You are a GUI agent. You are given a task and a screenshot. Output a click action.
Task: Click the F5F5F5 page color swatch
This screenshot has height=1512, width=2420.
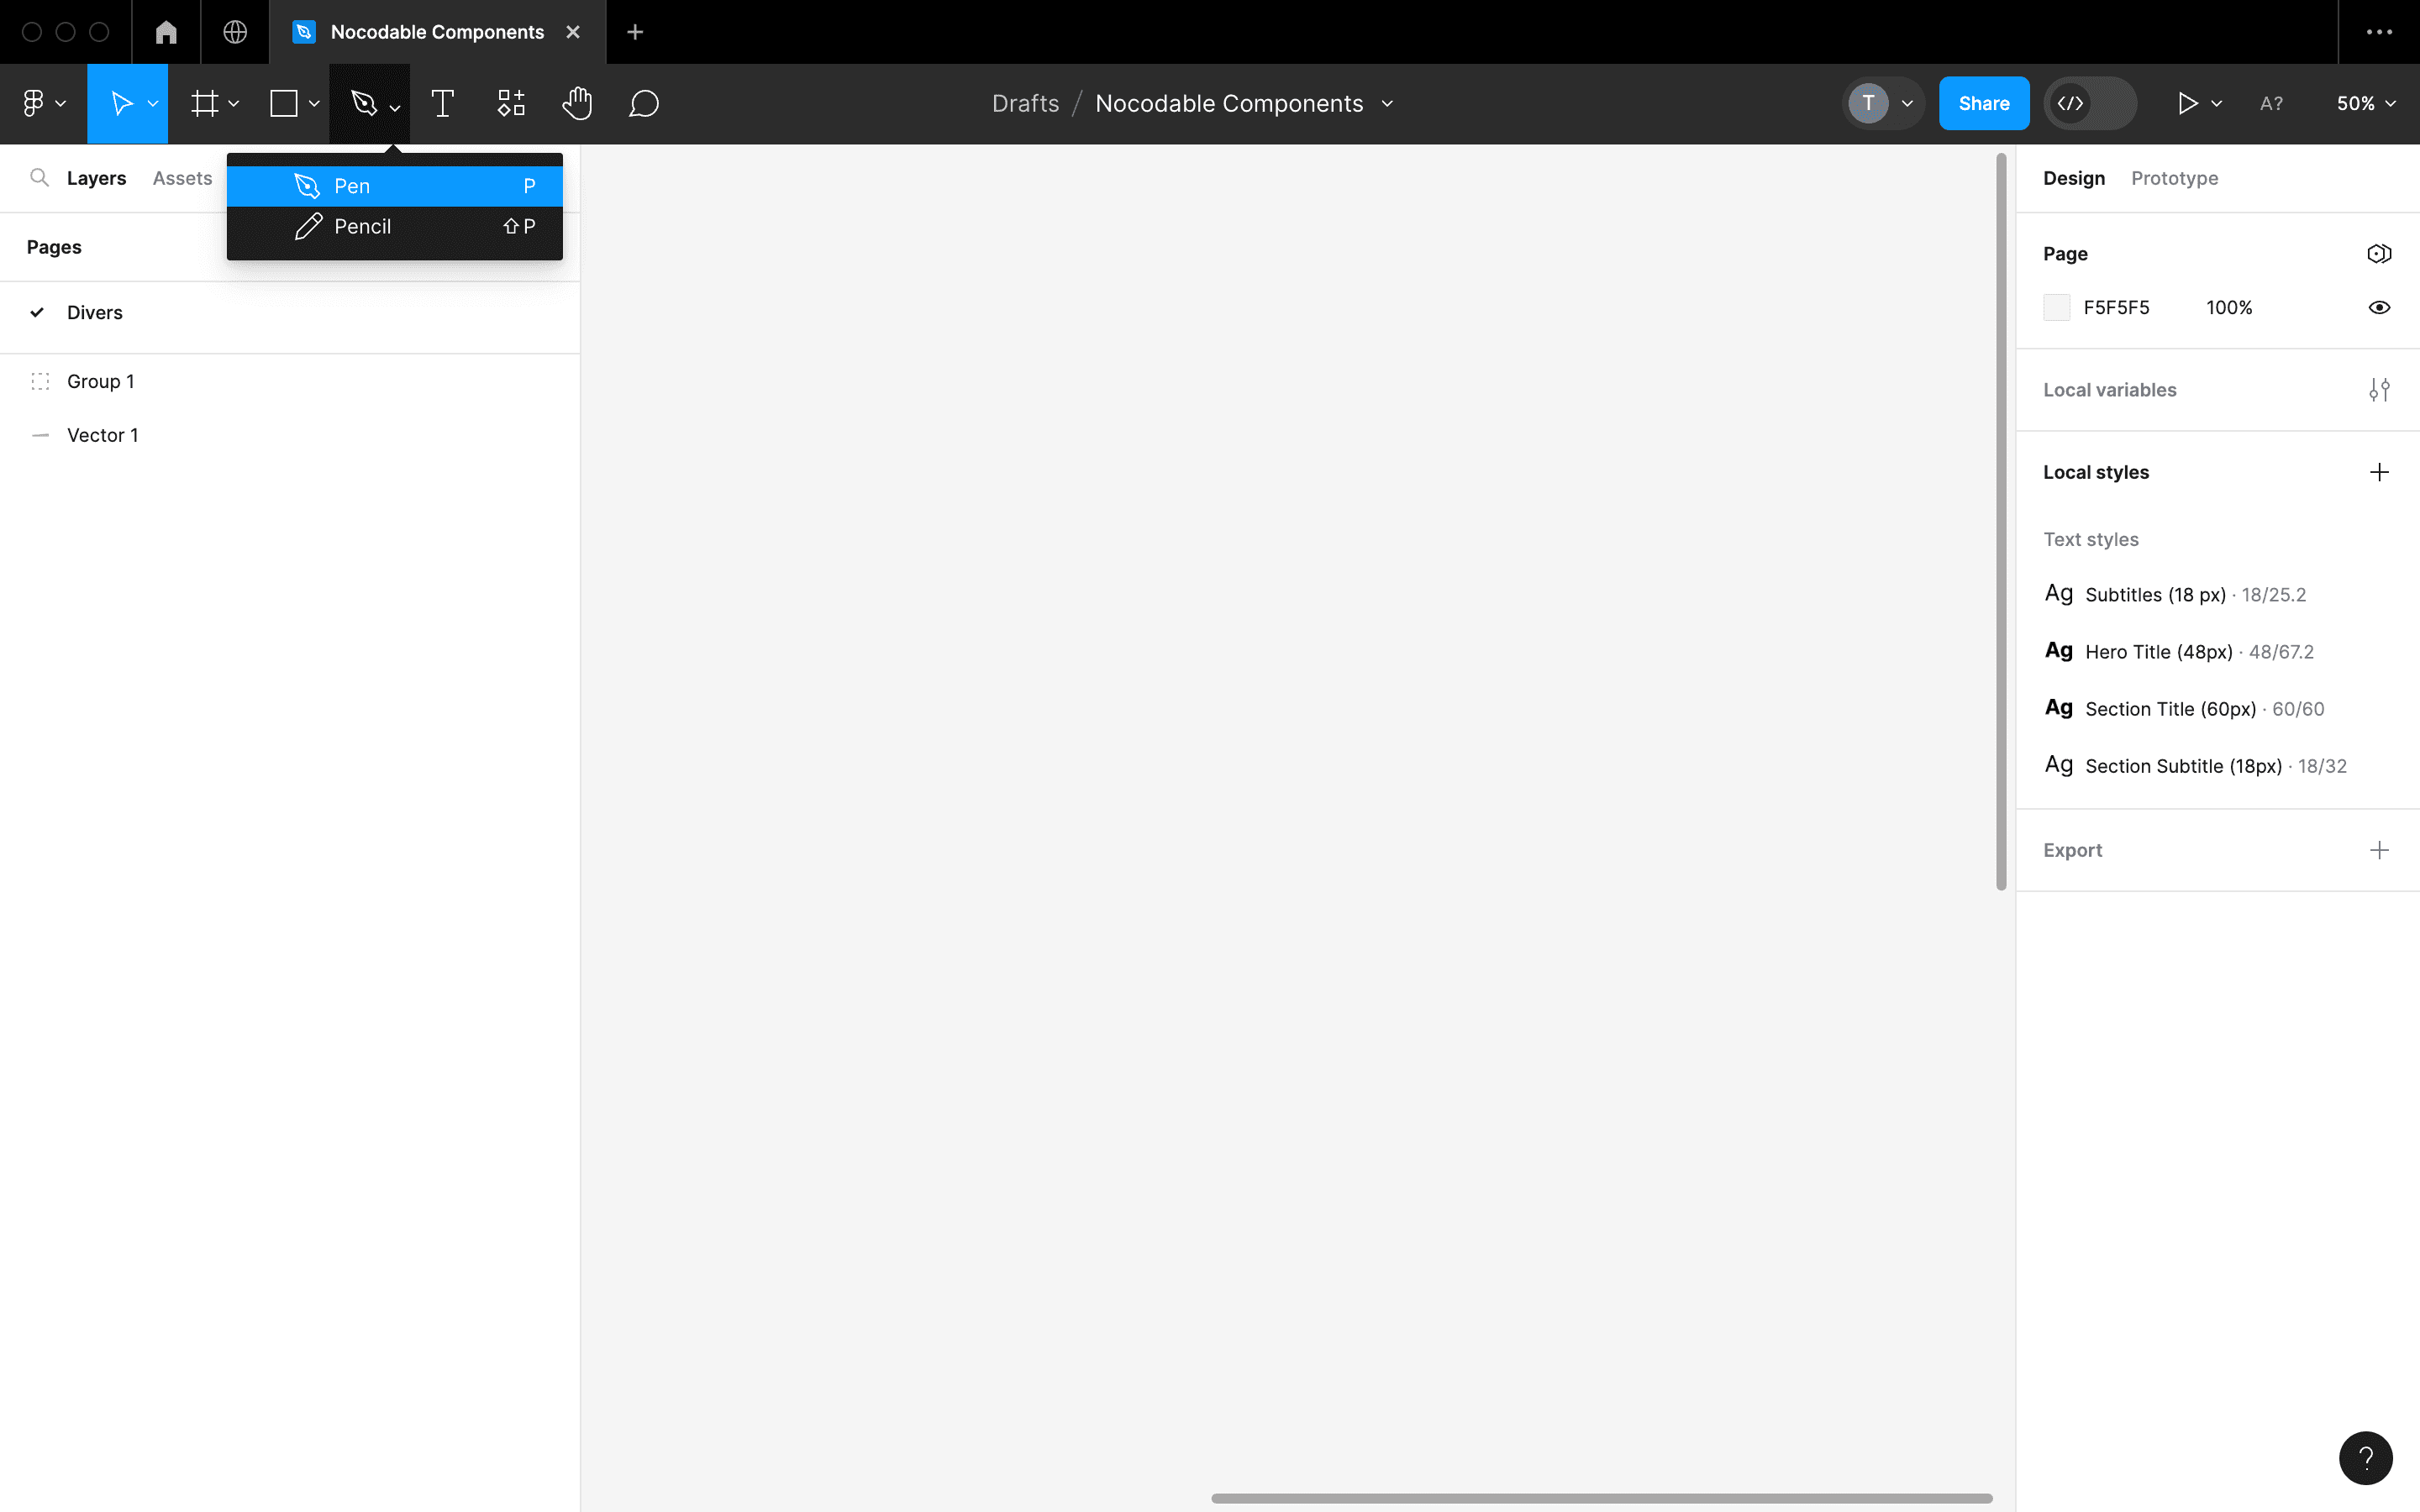pos(2056,307)
